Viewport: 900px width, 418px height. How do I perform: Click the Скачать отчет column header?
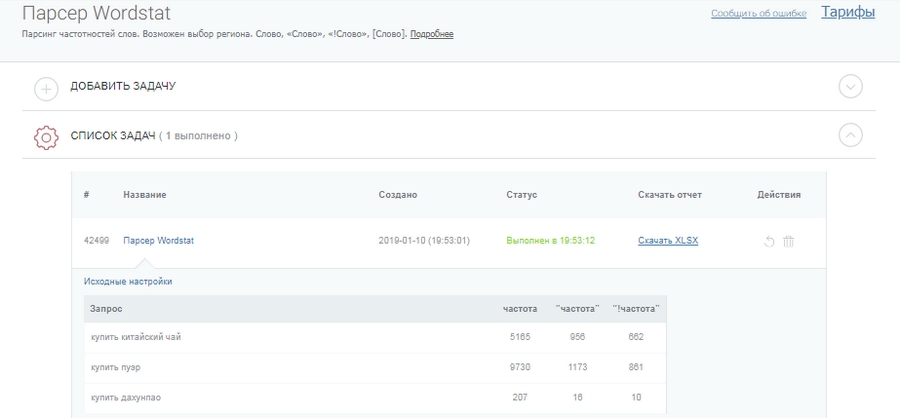click(670, 195)
